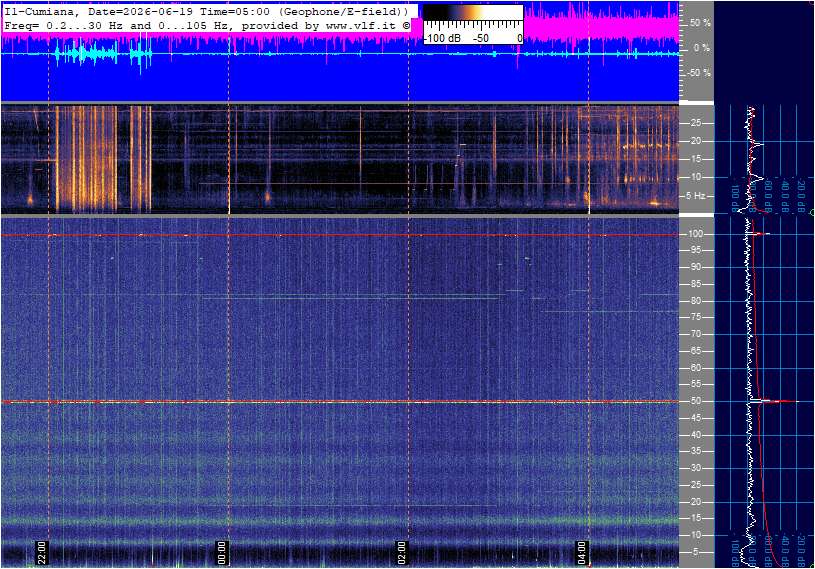Click the 30 frequency axis label
This screenshot has width=815, height=569.
(x=695, y=468)
